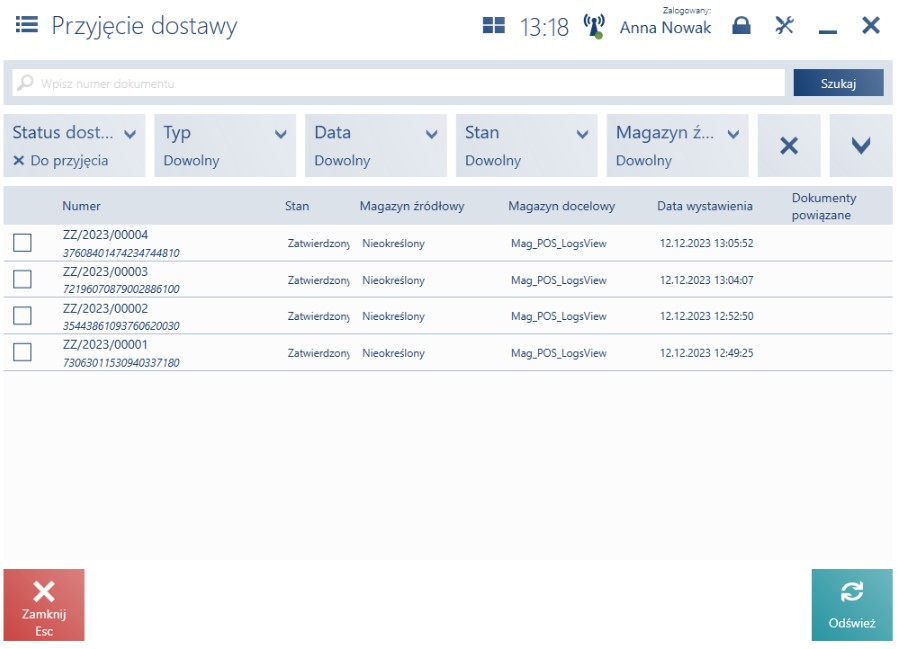Select checkbox for ZZ/2023/00001
The image size is (898, 649).
(x=22, y=352)
